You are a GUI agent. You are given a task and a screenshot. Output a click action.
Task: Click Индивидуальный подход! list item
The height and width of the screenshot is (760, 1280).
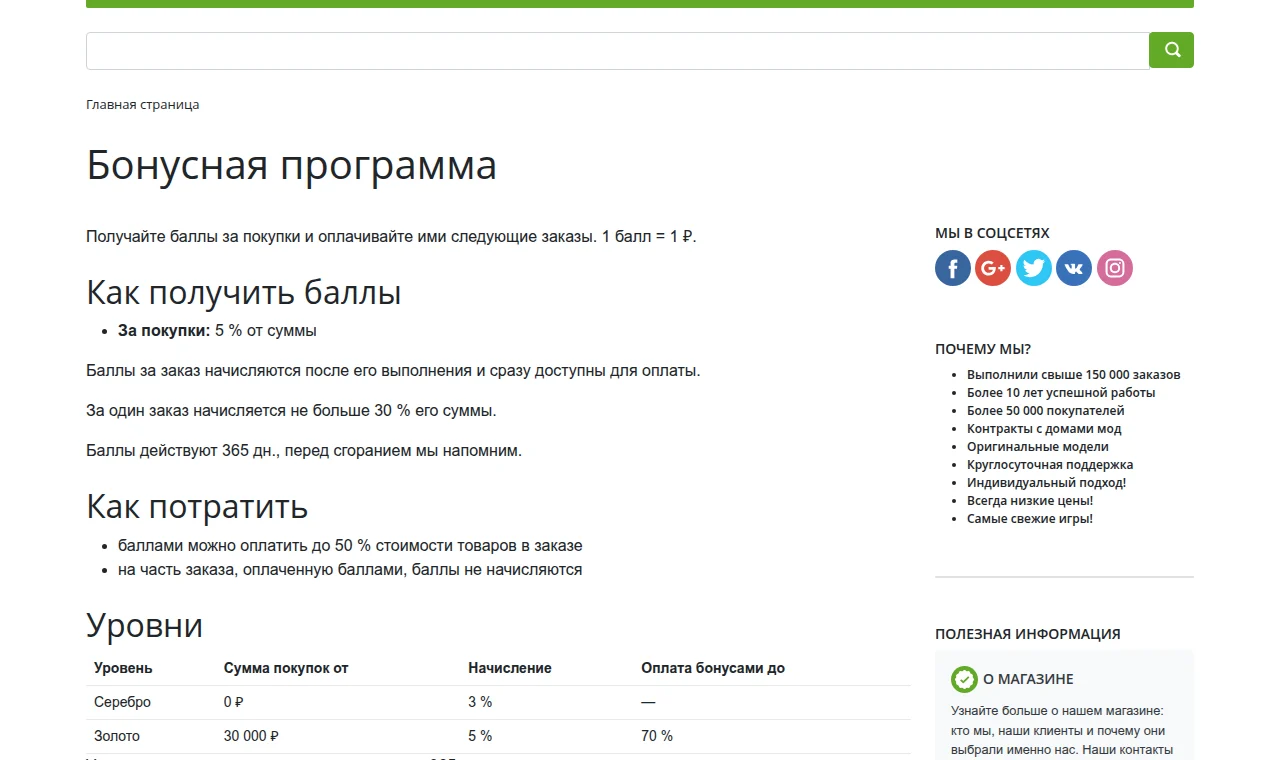1046,483
